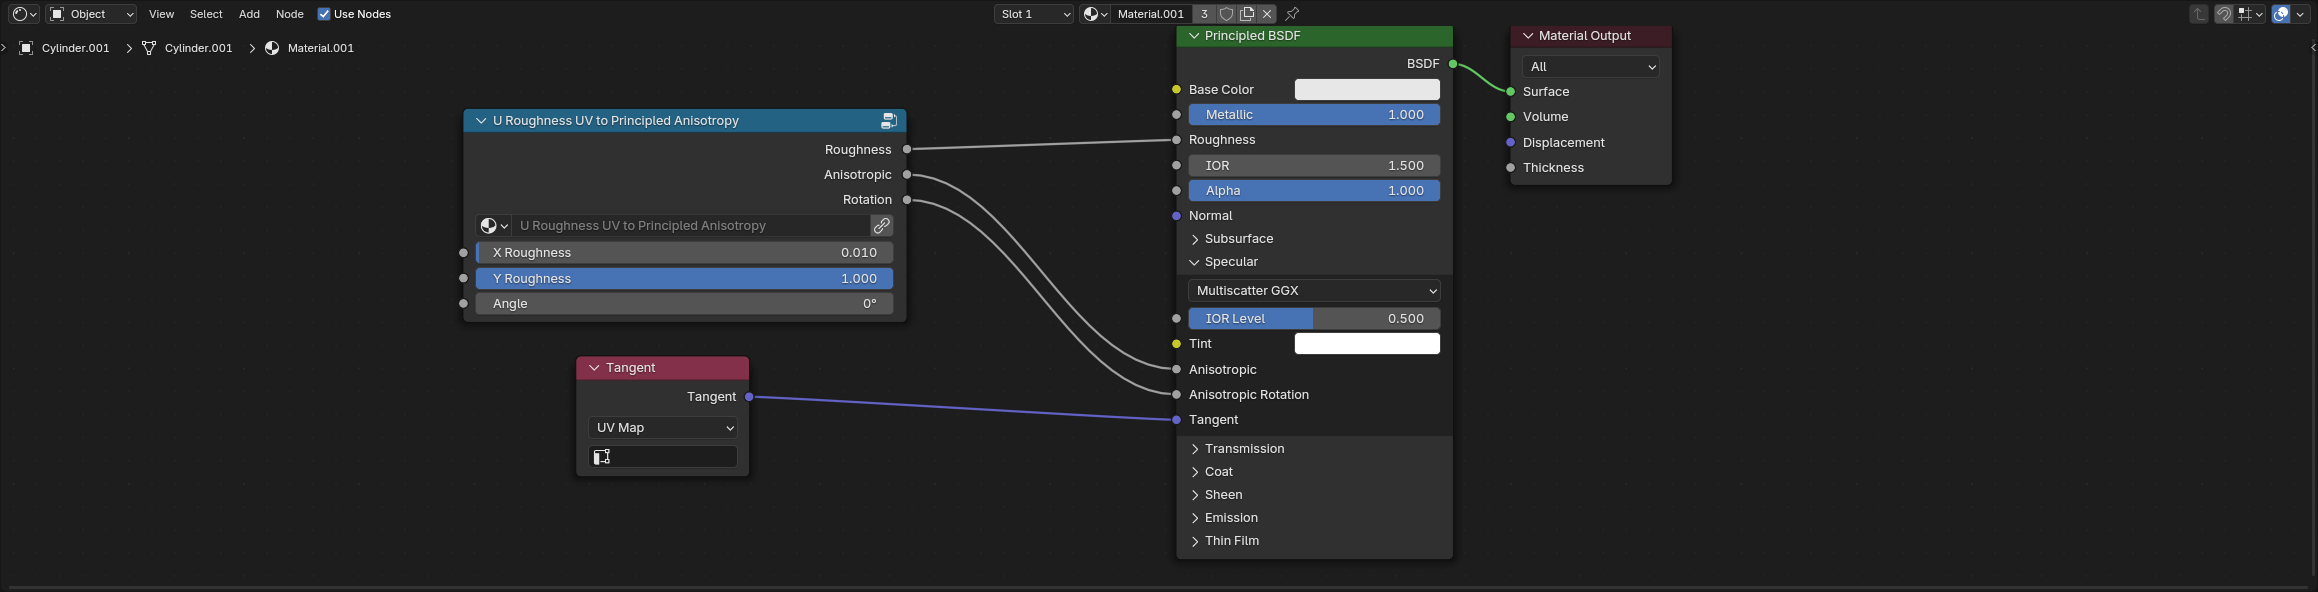Click the Tangent node output socket
This screenshot has height=592, width=2318.
click(x=749, y=397)
